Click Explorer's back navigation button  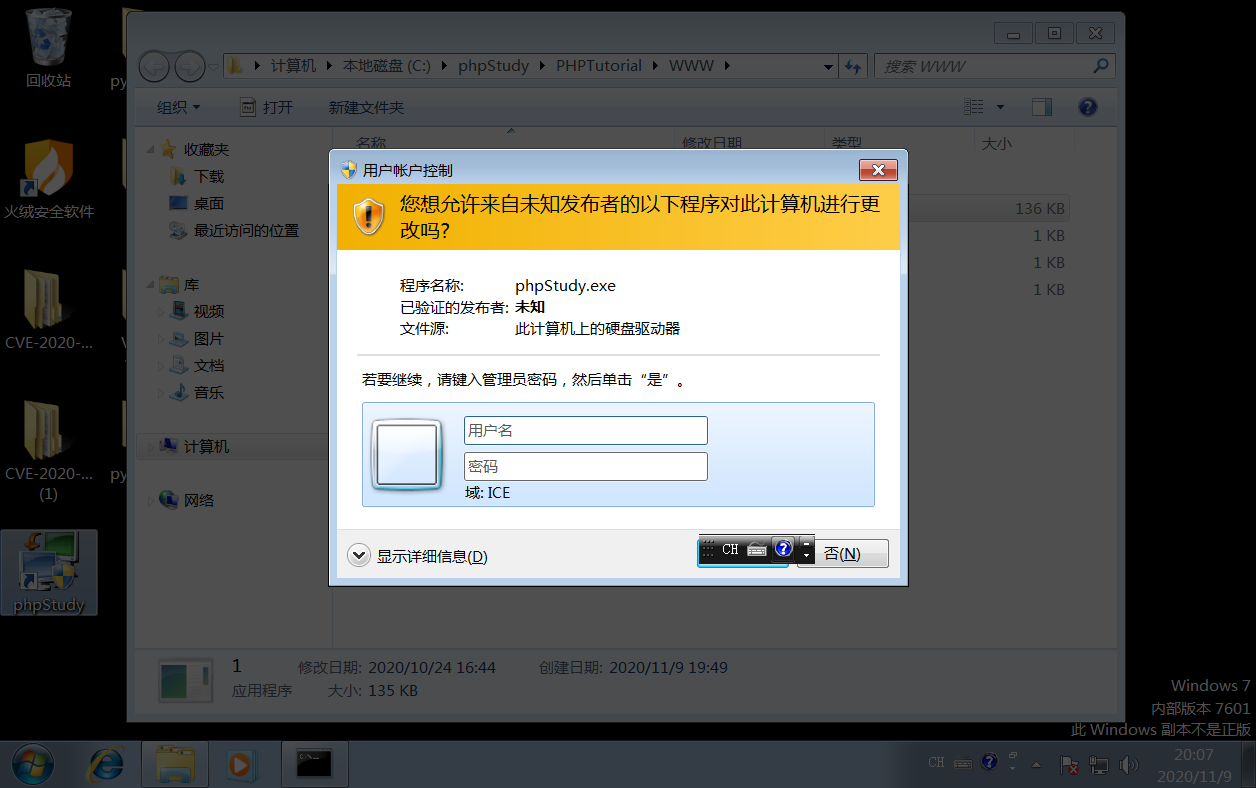pyautogui.click(x=154, y=67)
